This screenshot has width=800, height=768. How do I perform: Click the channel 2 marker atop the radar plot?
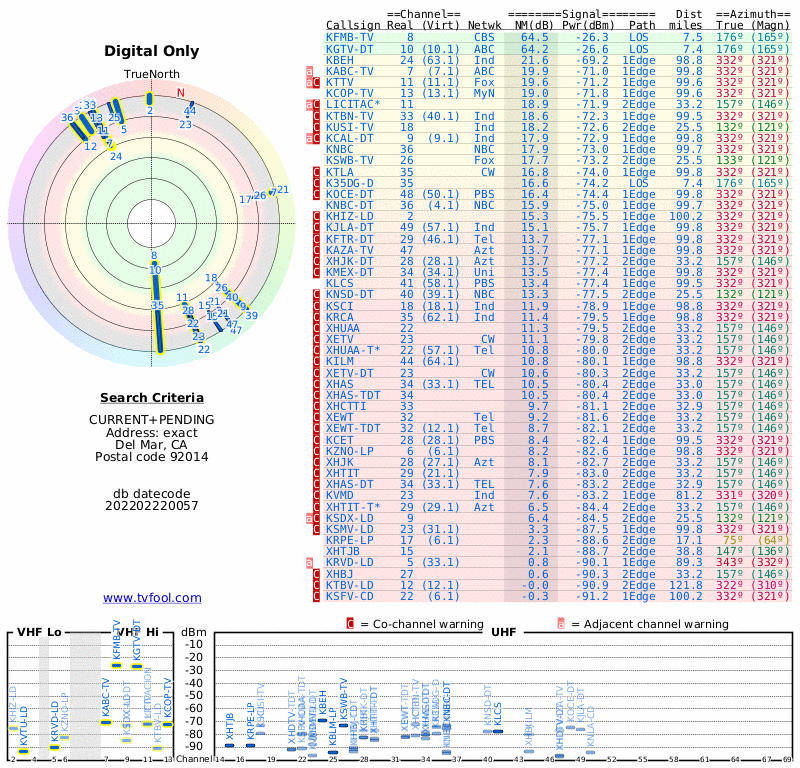pyautogui.click(x=149, y=98)
